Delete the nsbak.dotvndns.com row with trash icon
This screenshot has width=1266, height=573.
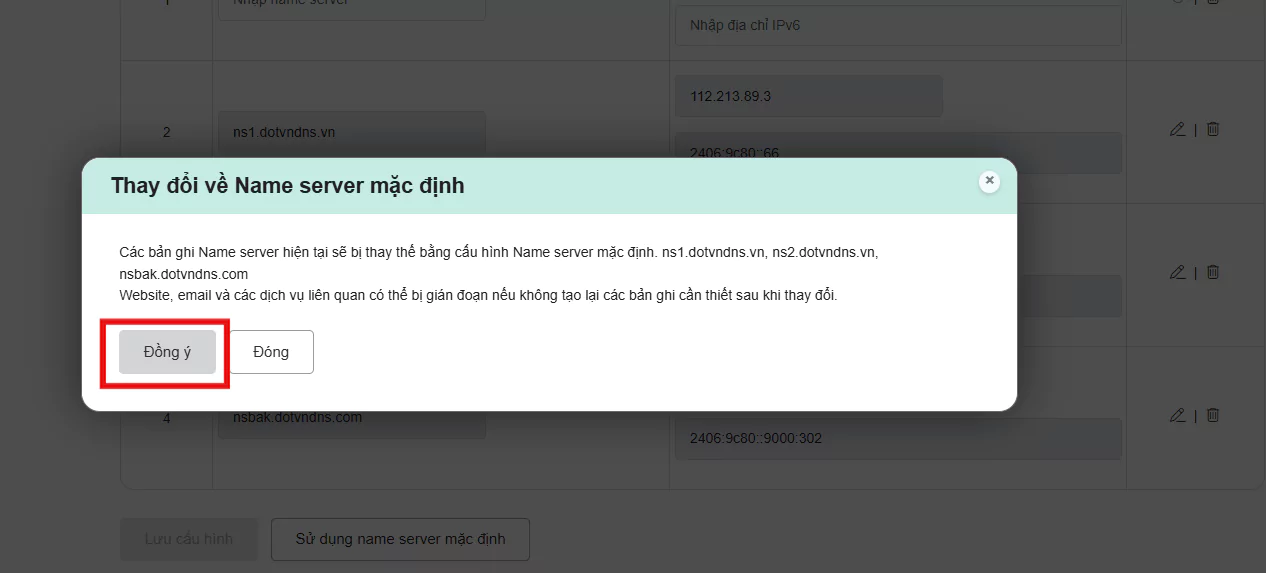(x=1213, y=415)
